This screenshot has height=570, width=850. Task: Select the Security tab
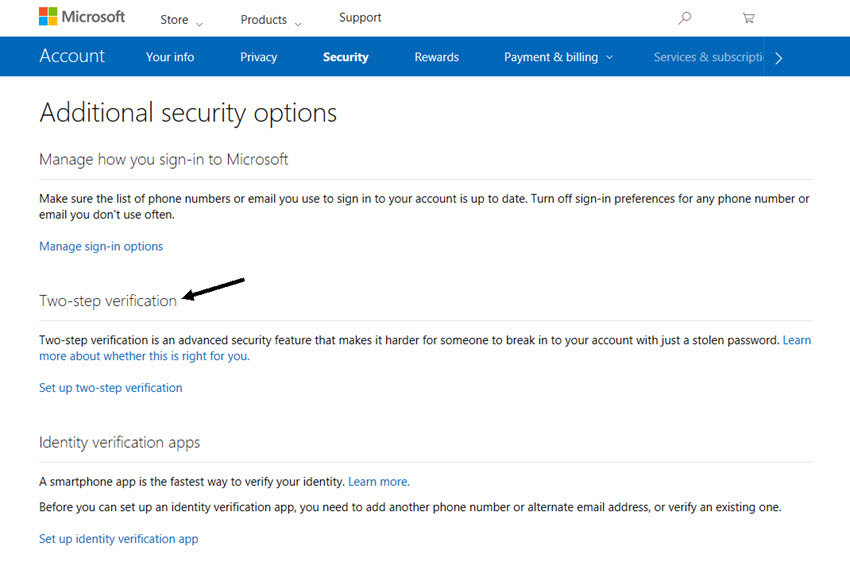(345, 57)
